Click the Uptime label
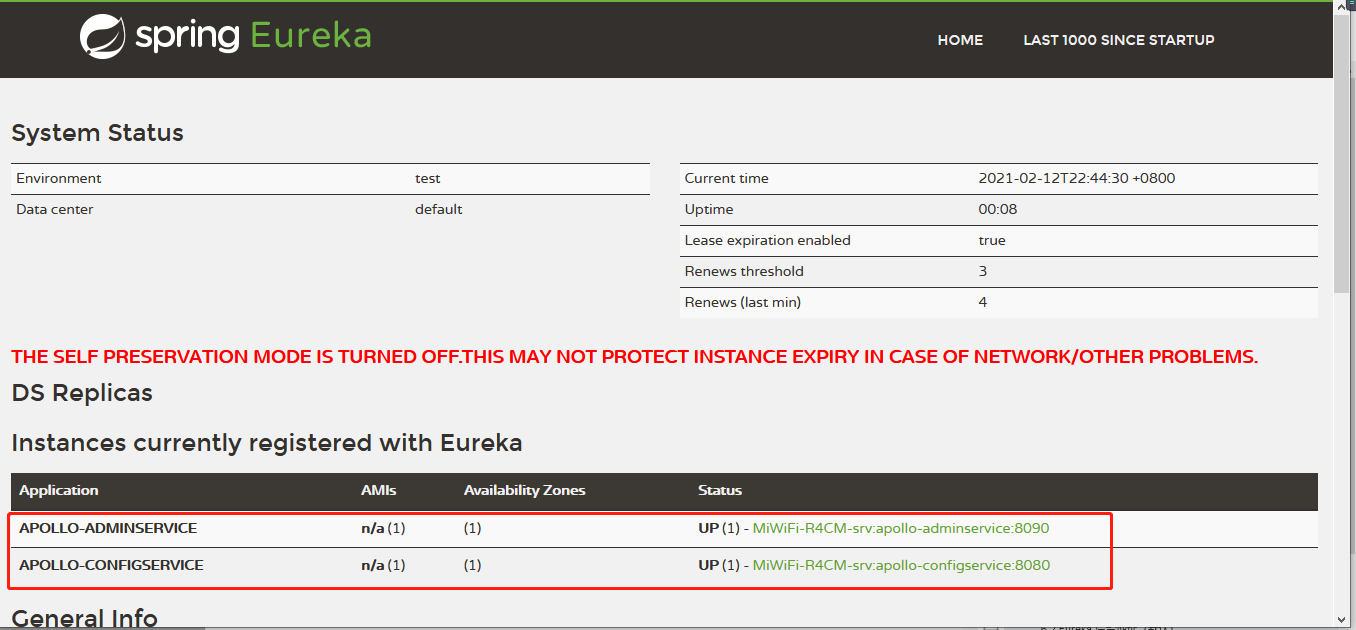1356x630 pixels. pyautogui.click(x=709, y=209)
